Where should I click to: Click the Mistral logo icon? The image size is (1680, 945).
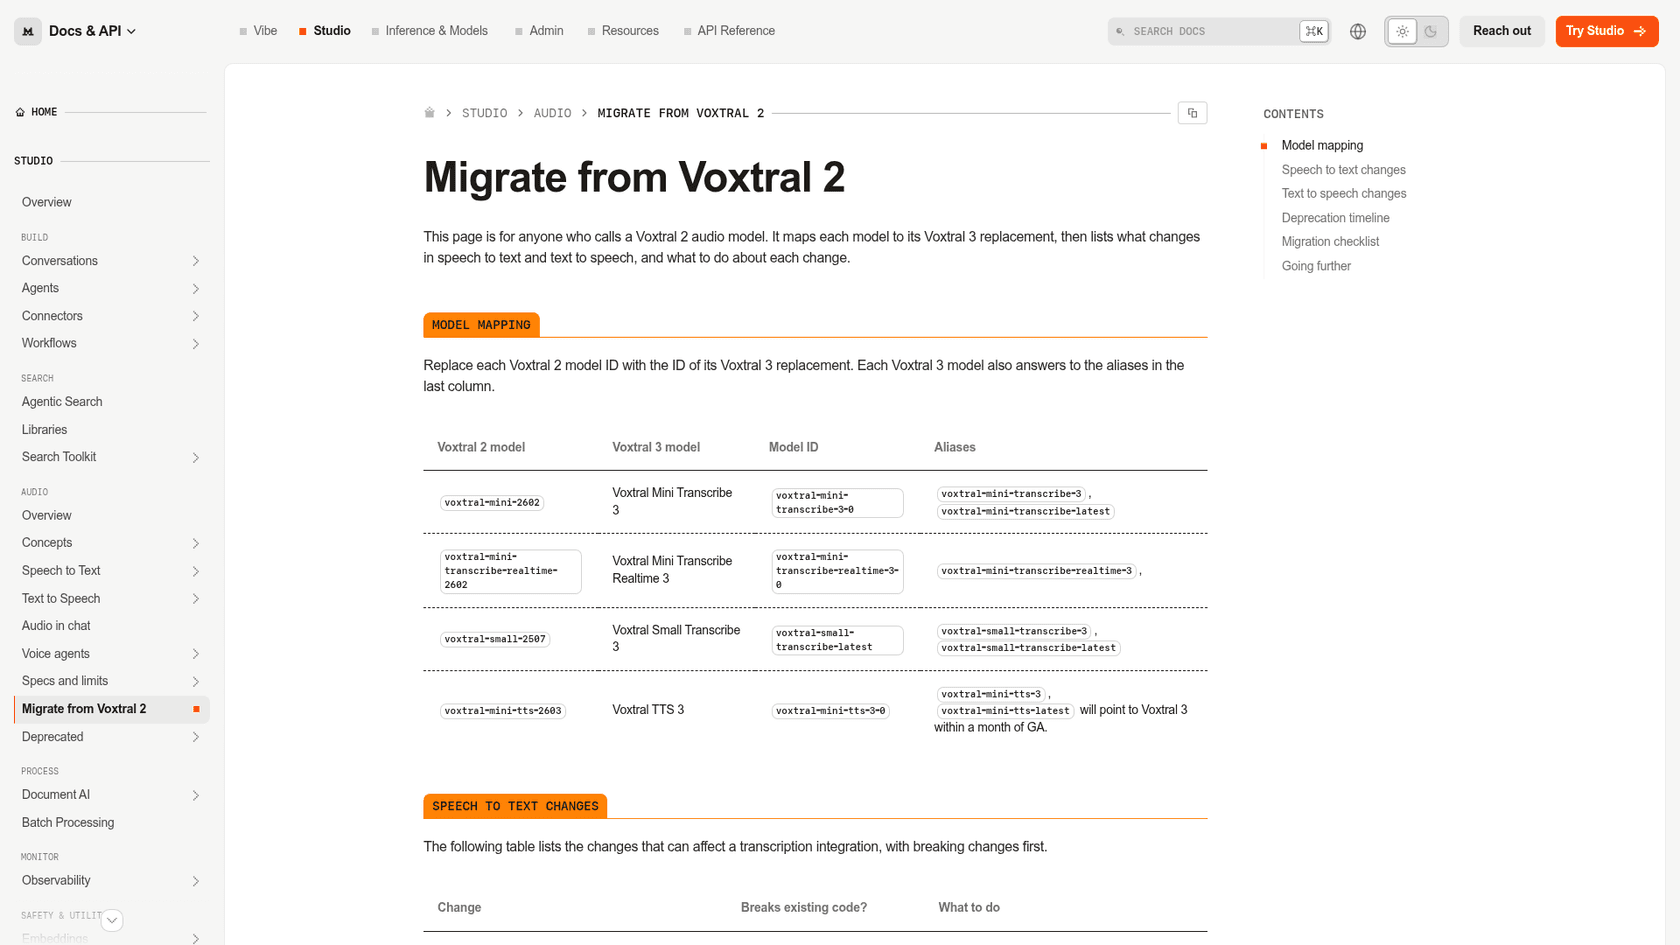pyautogui.click(x=28, y=31)
